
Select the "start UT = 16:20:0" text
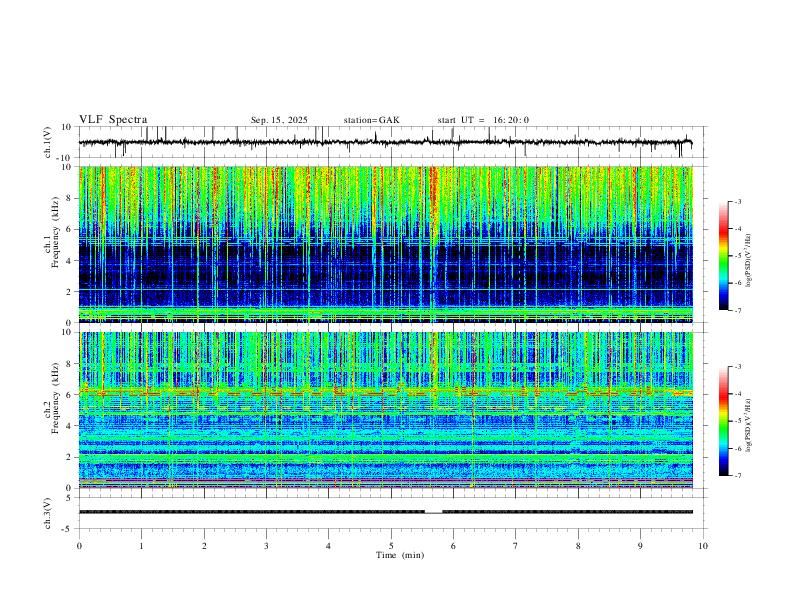coord(483,120)
